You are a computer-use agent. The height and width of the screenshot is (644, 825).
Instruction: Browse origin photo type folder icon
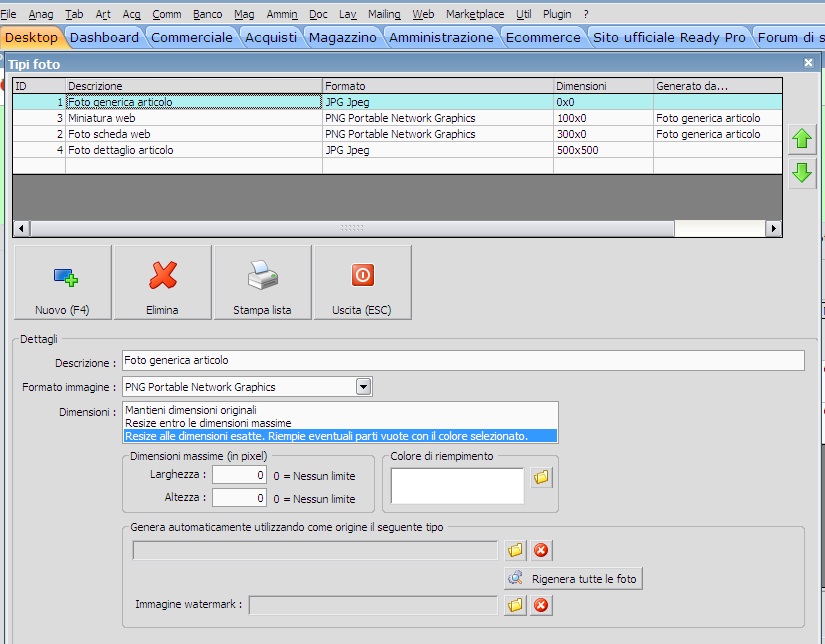pos(515,550)
